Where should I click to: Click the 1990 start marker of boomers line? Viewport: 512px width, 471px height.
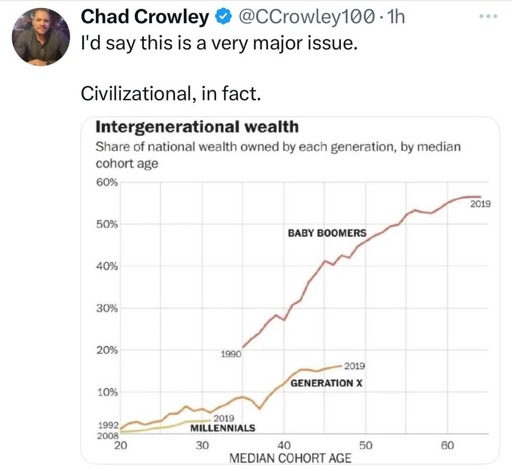[x=231, y=354]
